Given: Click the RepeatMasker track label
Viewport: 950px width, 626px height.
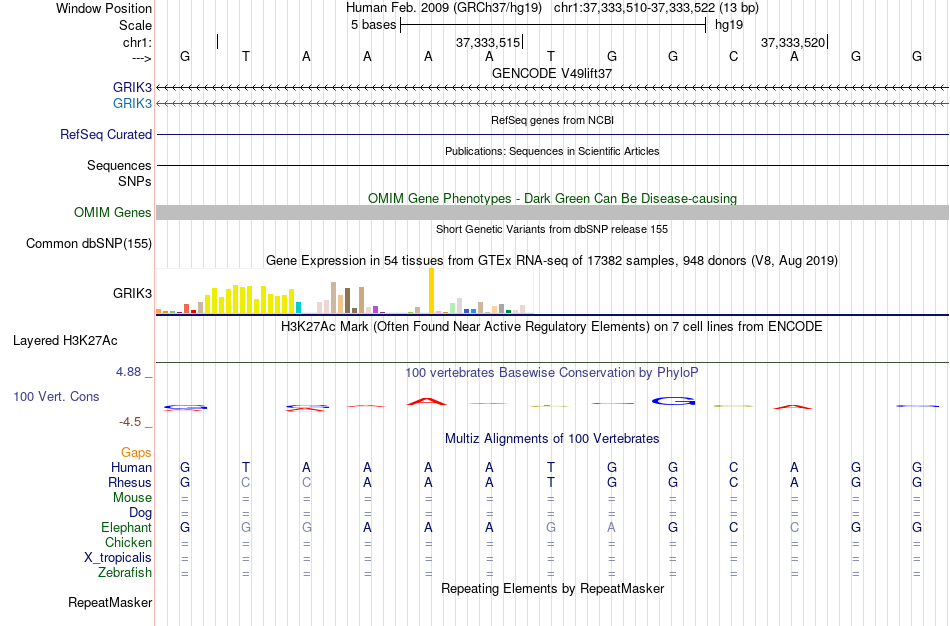Looking at the screenshot, I should [x=110, y=602].
